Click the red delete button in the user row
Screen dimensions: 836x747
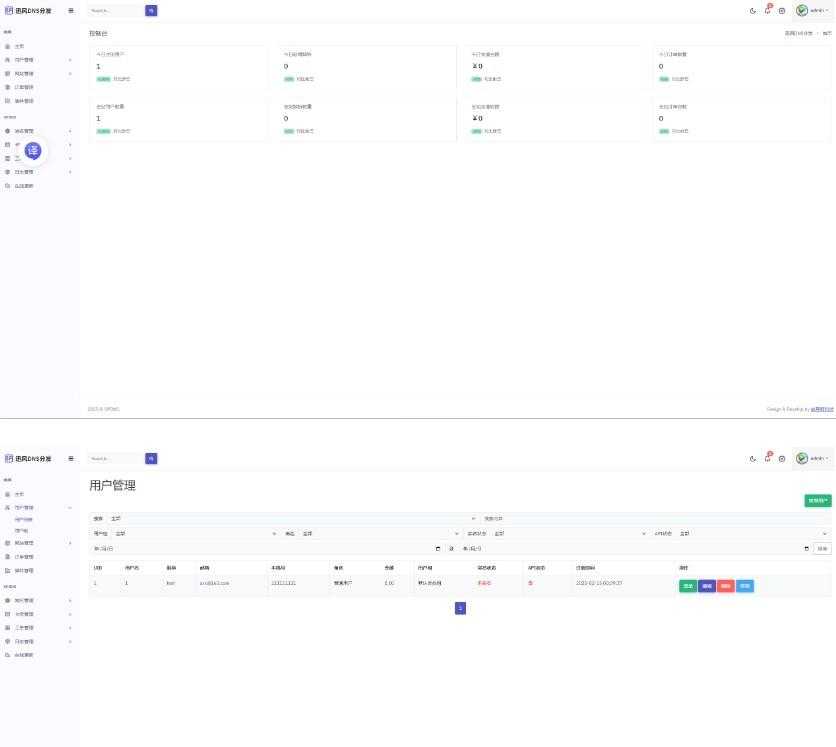[x=725, y=586]
